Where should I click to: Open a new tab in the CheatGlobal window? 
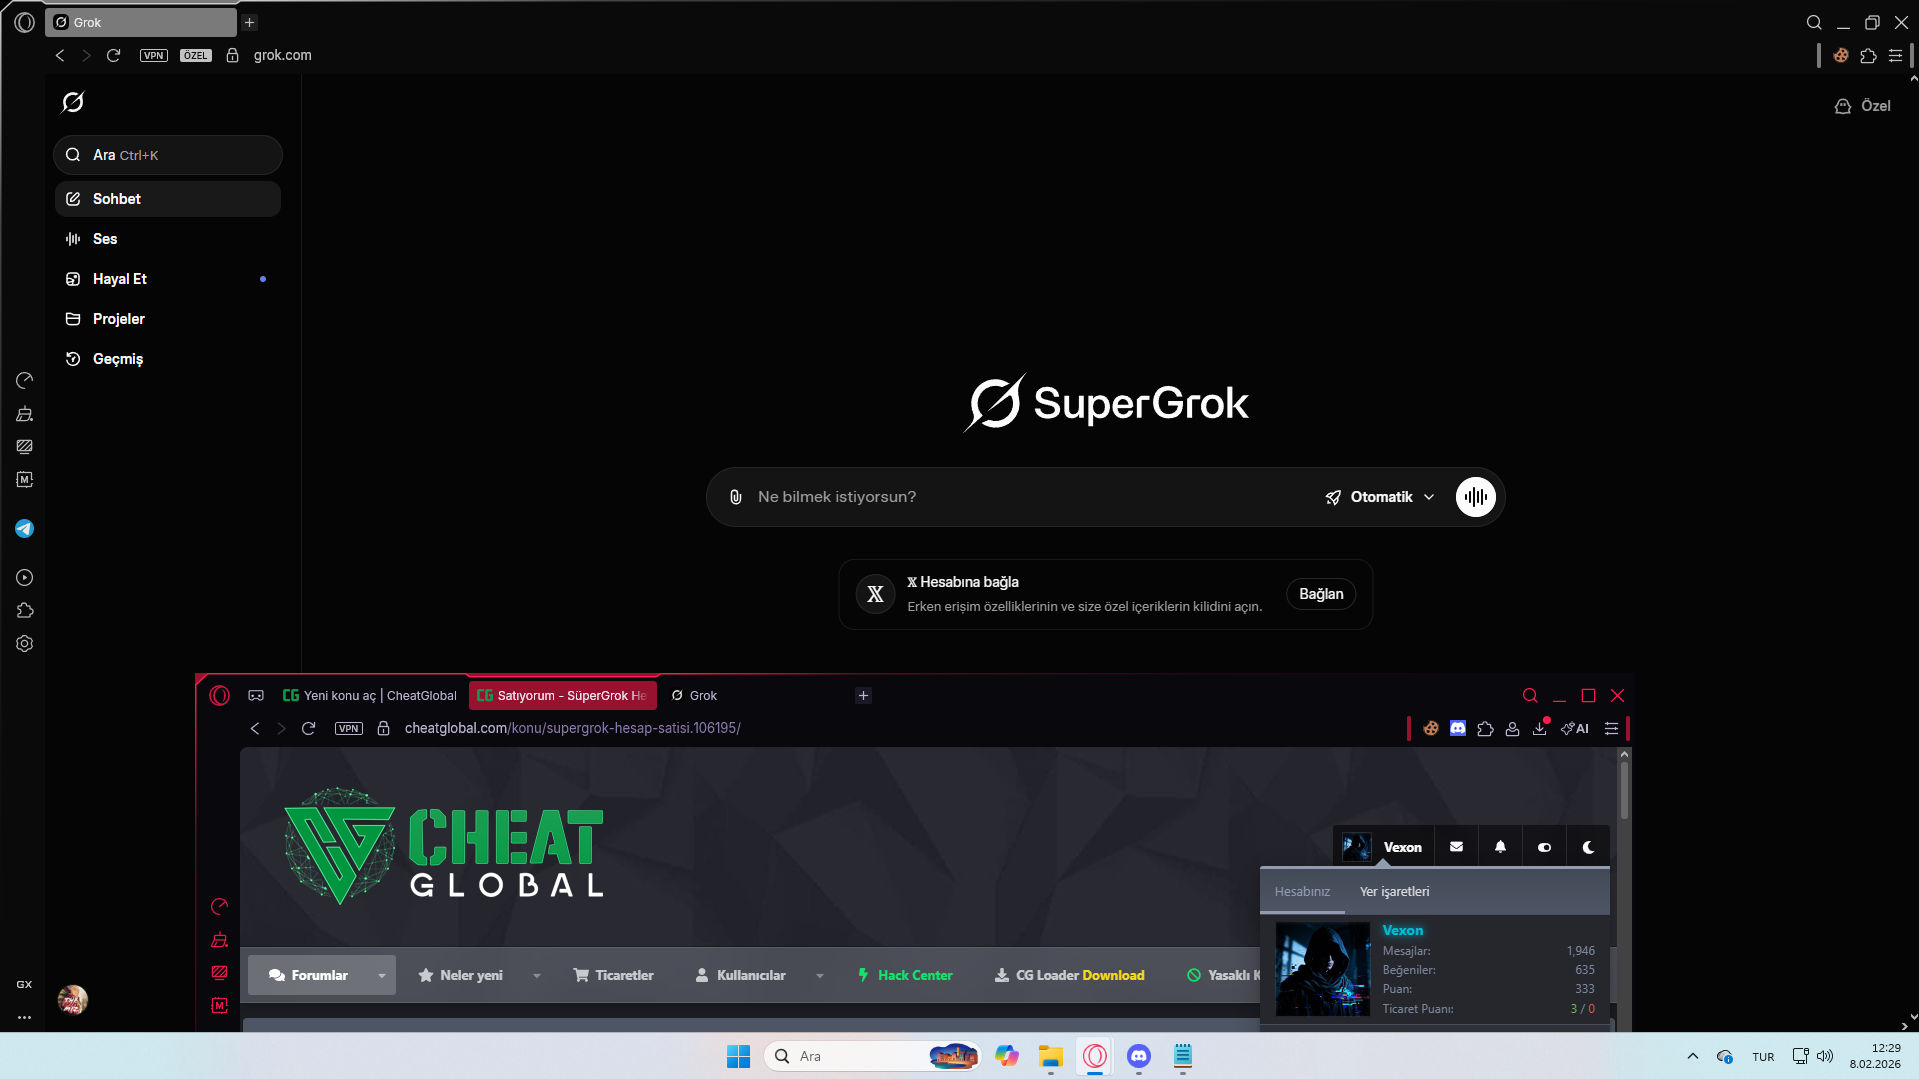tap(864, 696)
